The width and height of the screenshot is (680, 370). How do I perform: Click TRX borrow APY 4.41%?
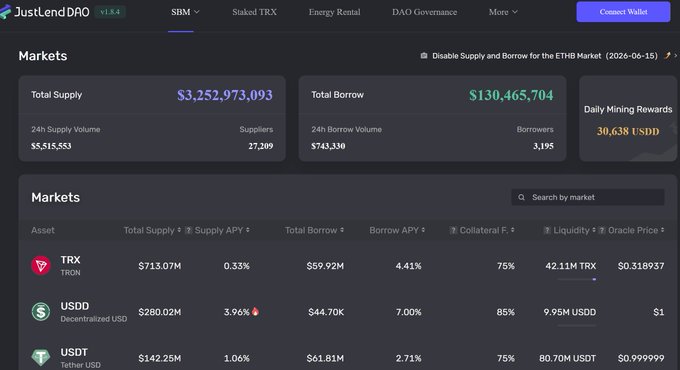[x=409, y=266]
